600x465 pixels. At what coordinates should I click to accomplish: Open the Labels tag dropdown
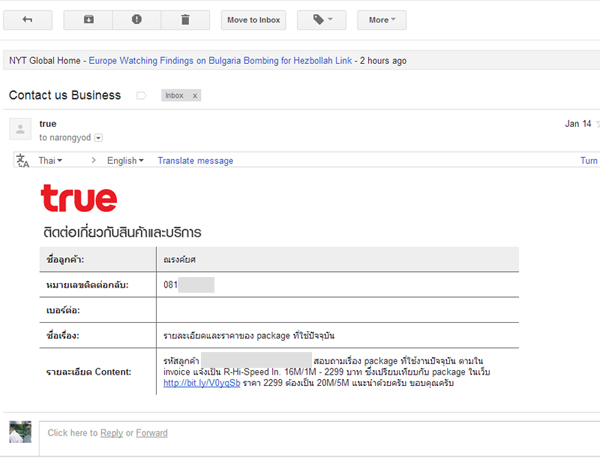[x=322, y=20]
